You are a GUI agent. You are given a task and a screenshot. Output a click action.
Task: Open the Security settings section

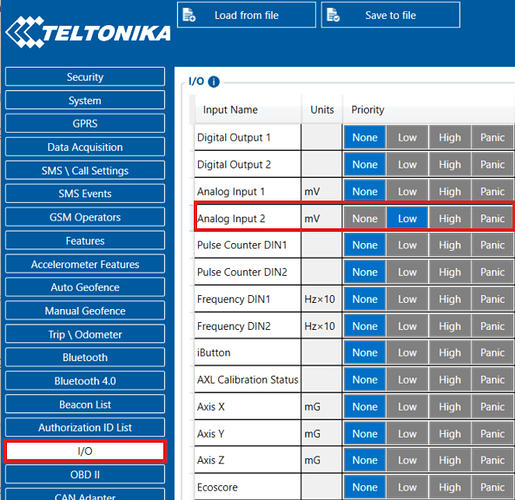[85, 77]
